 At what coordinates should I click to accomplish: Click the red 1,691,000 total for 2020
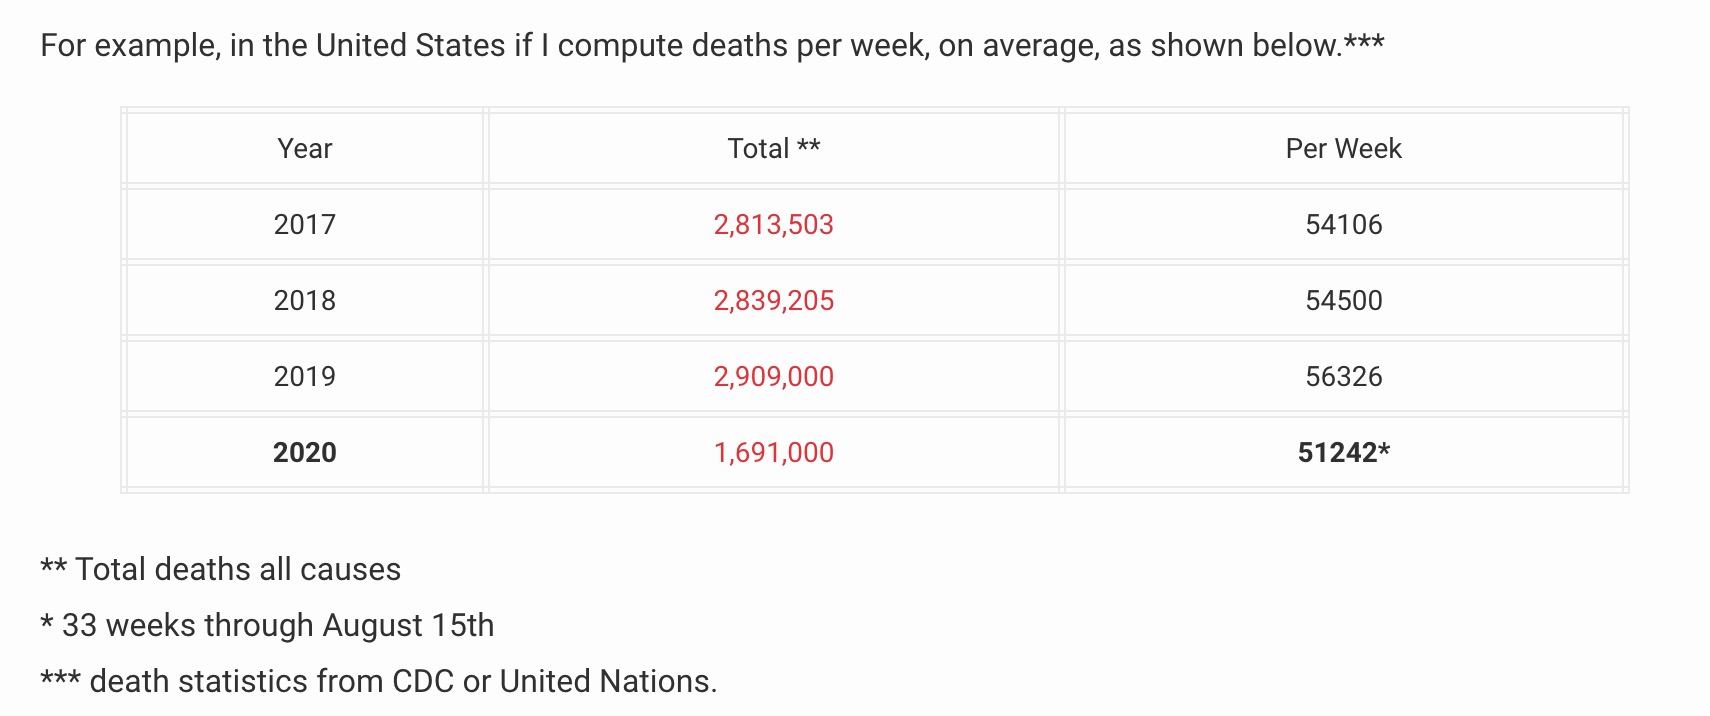(x=773, y=452)
